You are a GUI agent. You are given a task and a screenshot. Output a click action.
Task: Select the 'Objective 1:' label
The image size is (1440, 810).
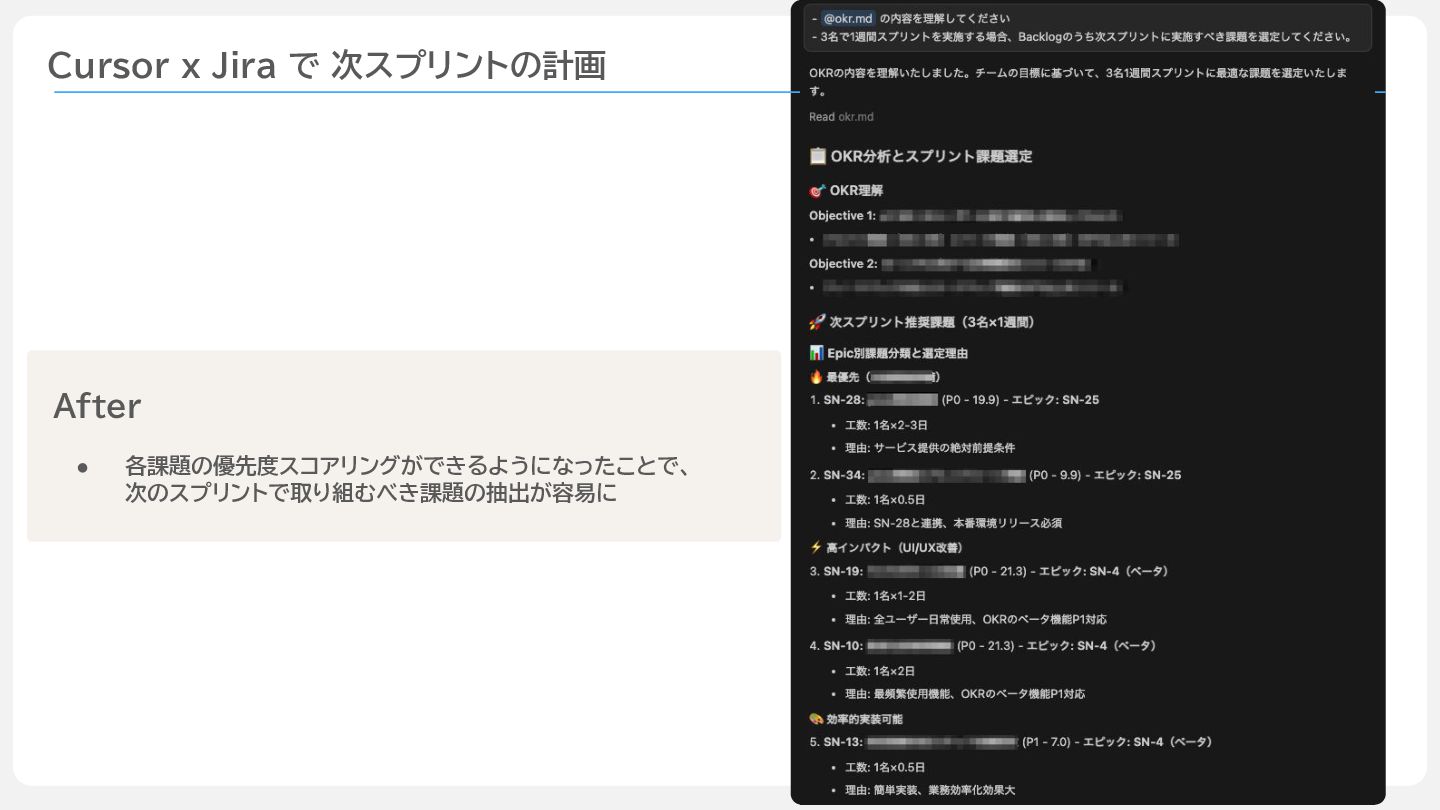(842, 216)
